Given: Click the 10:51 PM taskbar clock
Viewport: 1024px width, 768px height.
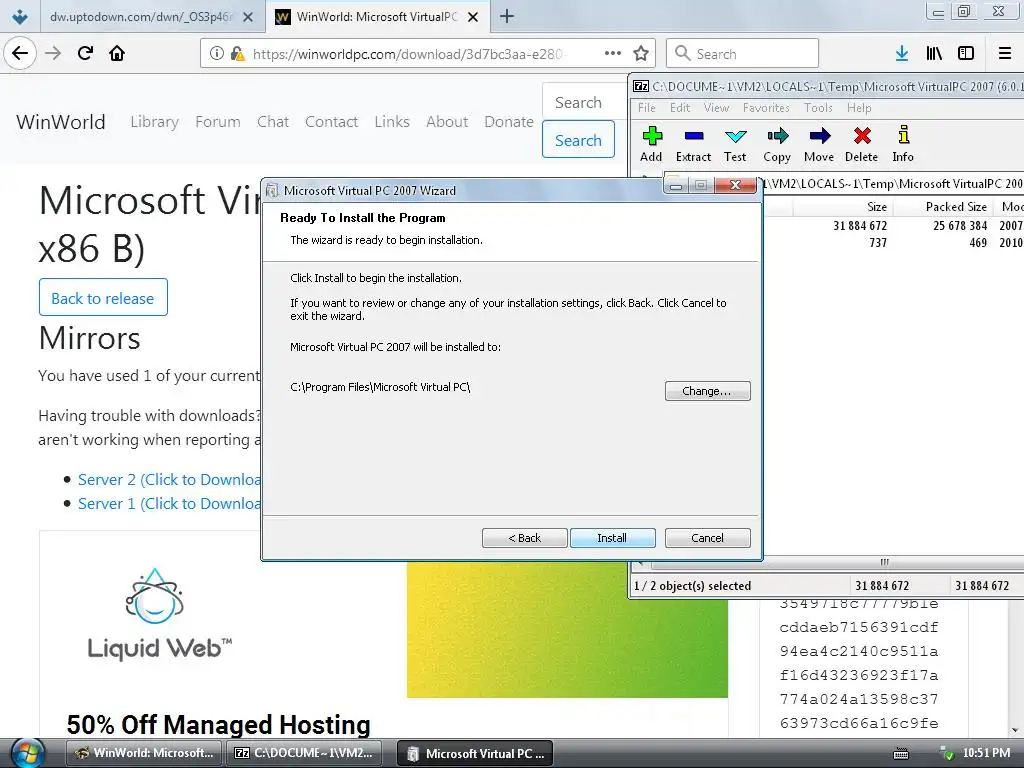Looking at the screenshot, I should coord(986,753).
